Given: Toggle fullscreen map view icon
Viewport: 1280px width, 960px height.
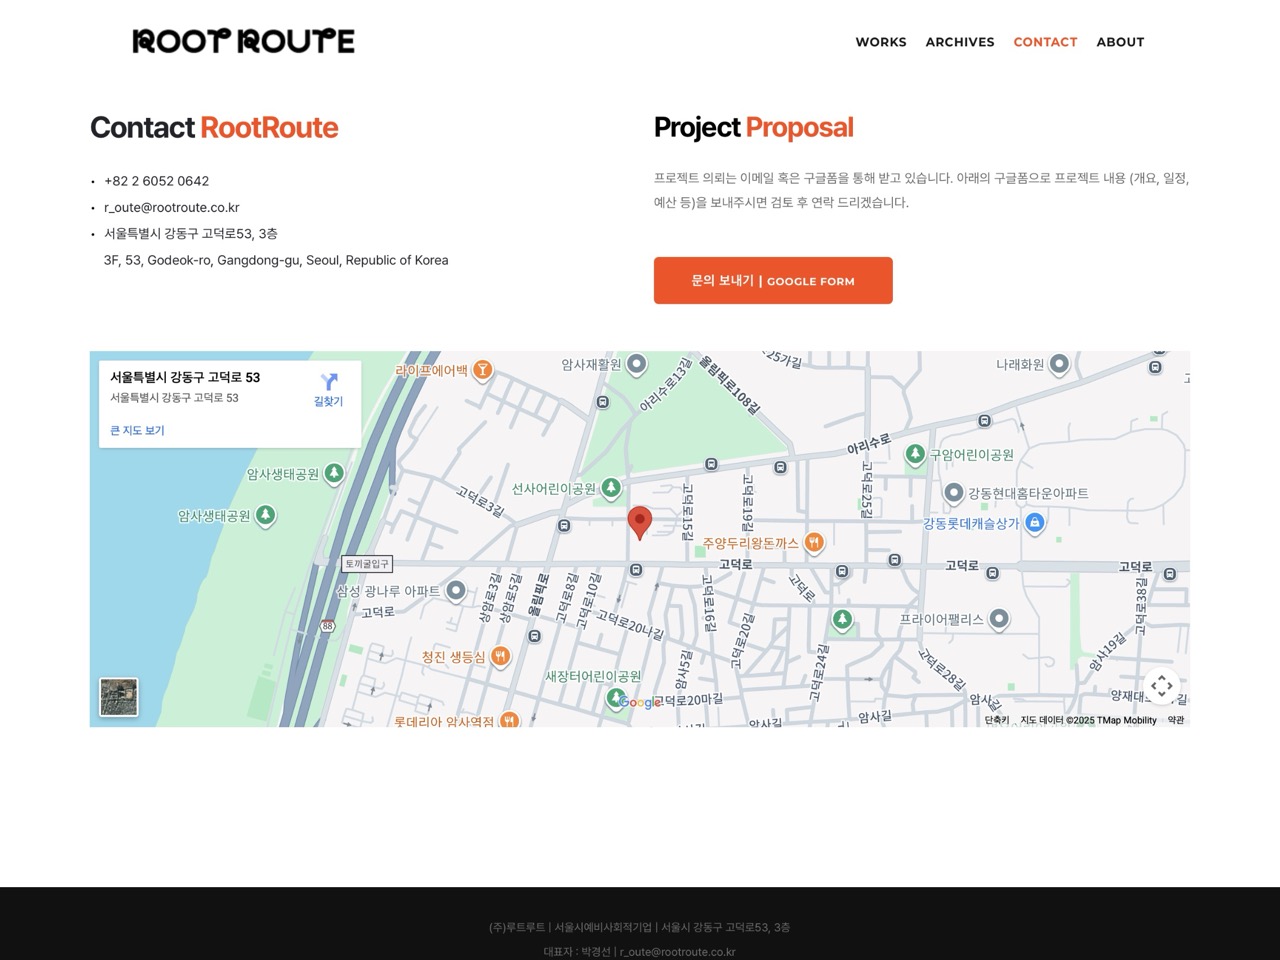Looking at the screenshot, I should 1161,686.
